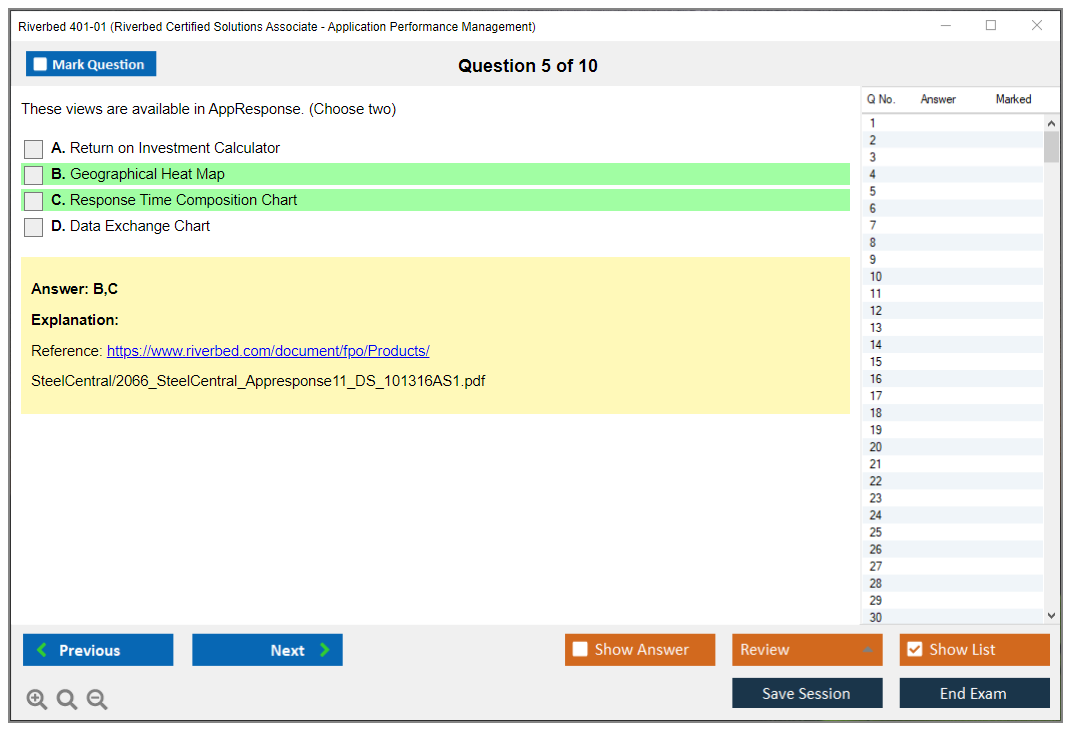Screen dimensions: 1075x735
Task: Click the zoom out magnifier icon
Action: (x=97, y=699)
